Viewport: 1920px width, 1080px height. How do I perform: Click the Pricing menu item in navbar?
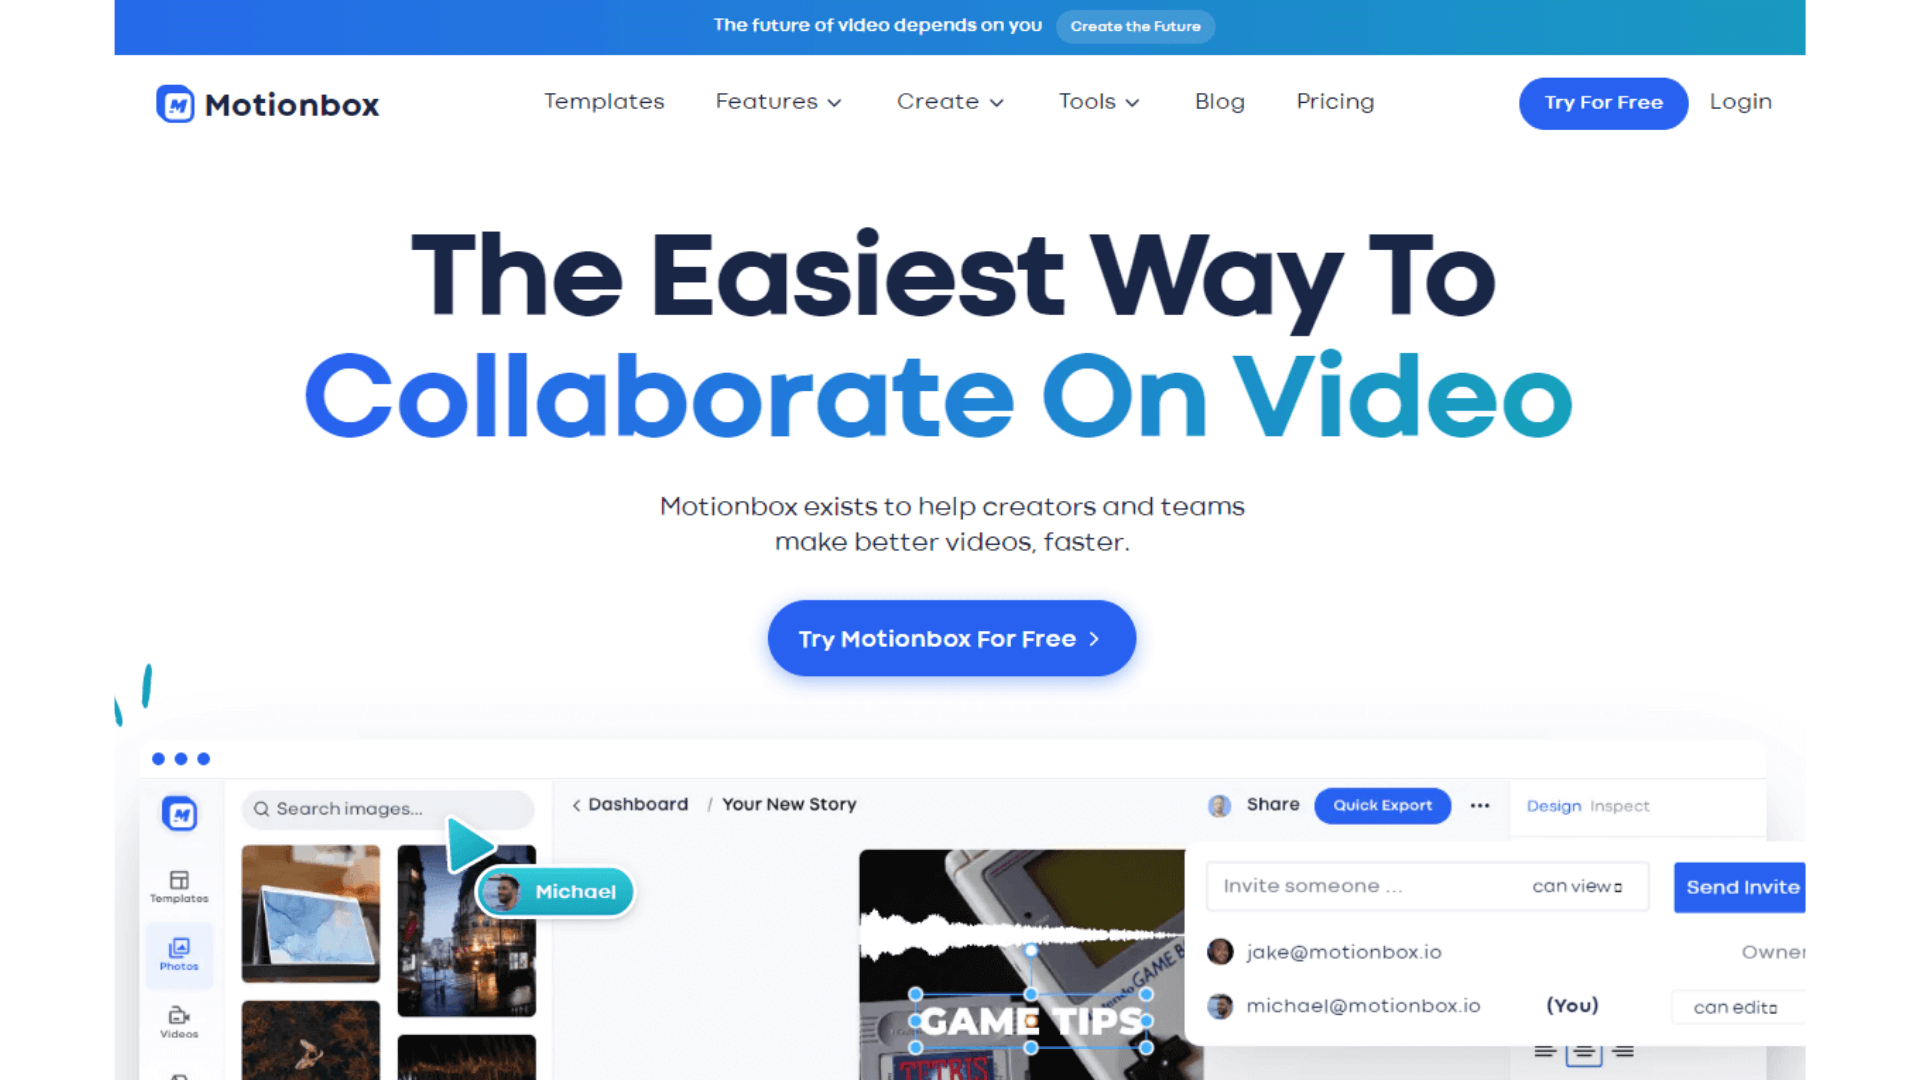[x=1333, y=102]
